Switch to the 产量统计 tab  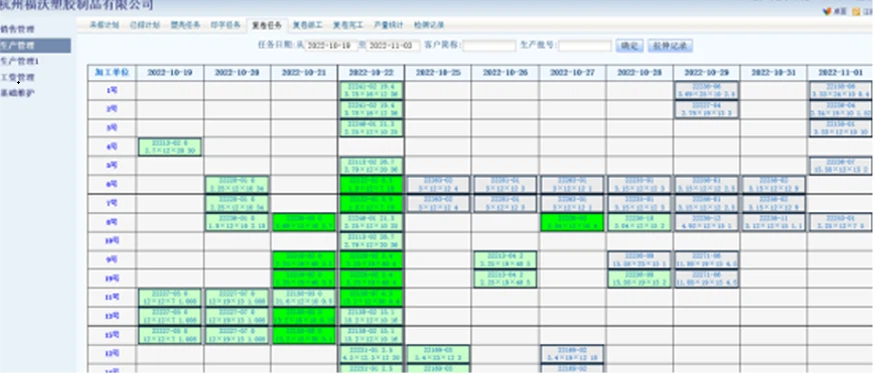tap(388, 25)
